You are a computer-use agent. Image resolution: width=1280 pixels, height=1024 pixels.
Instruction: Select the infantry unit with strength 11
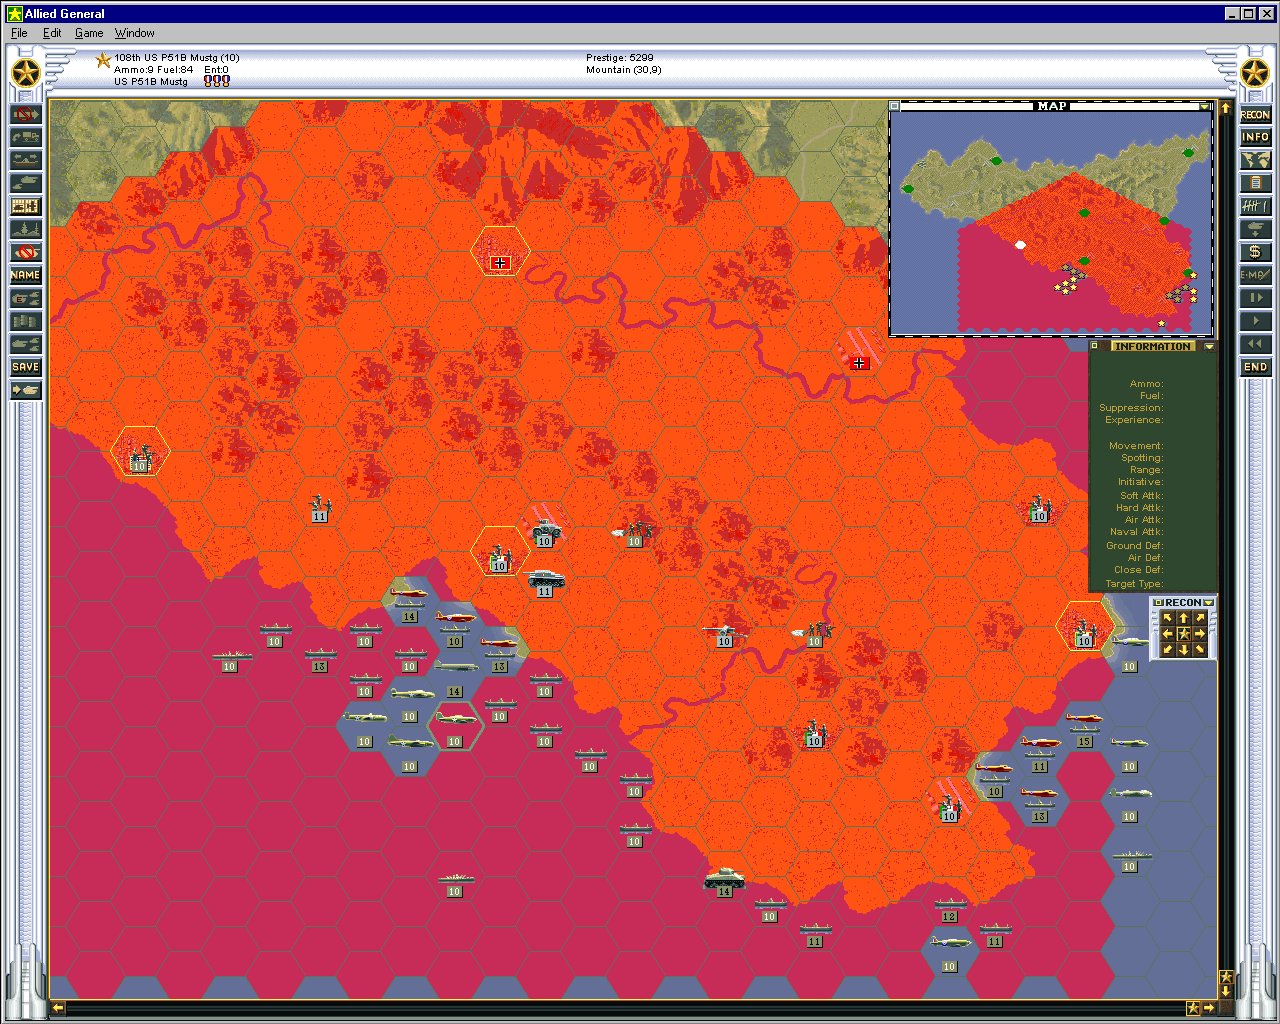(x=319, y=507)
